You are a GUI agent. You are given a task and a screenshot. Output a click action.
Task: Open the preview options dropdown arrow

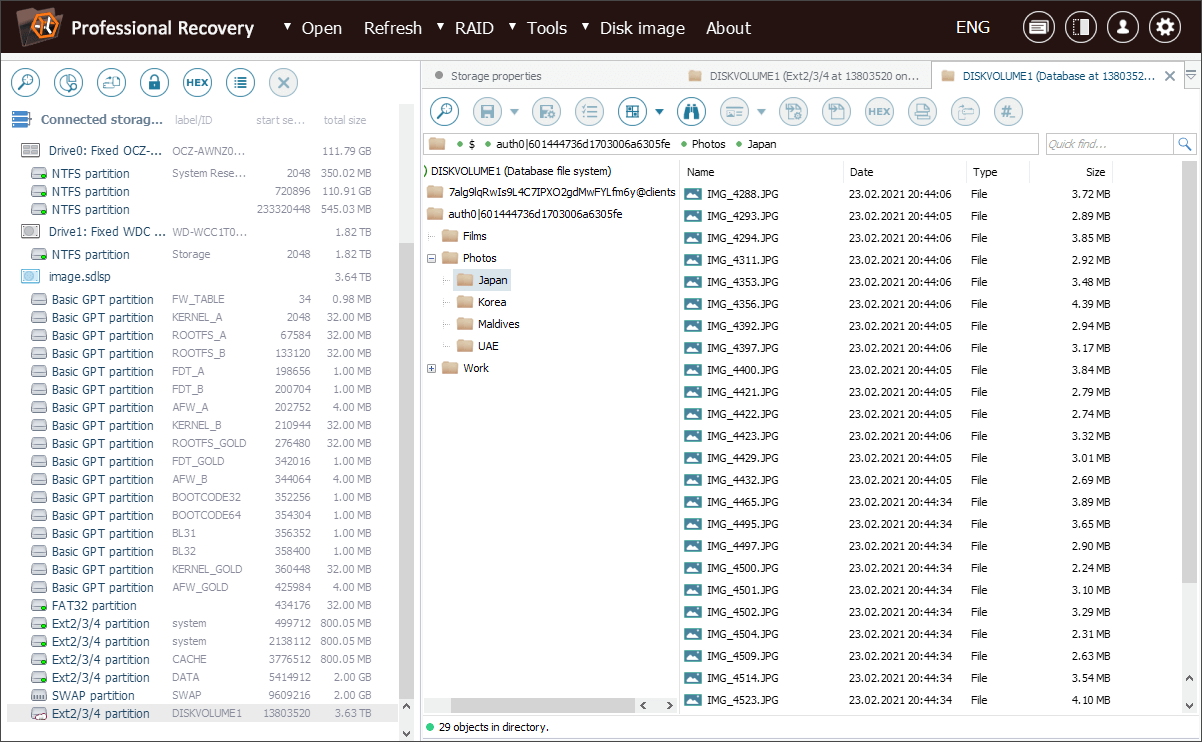click(x=761, y=111)
